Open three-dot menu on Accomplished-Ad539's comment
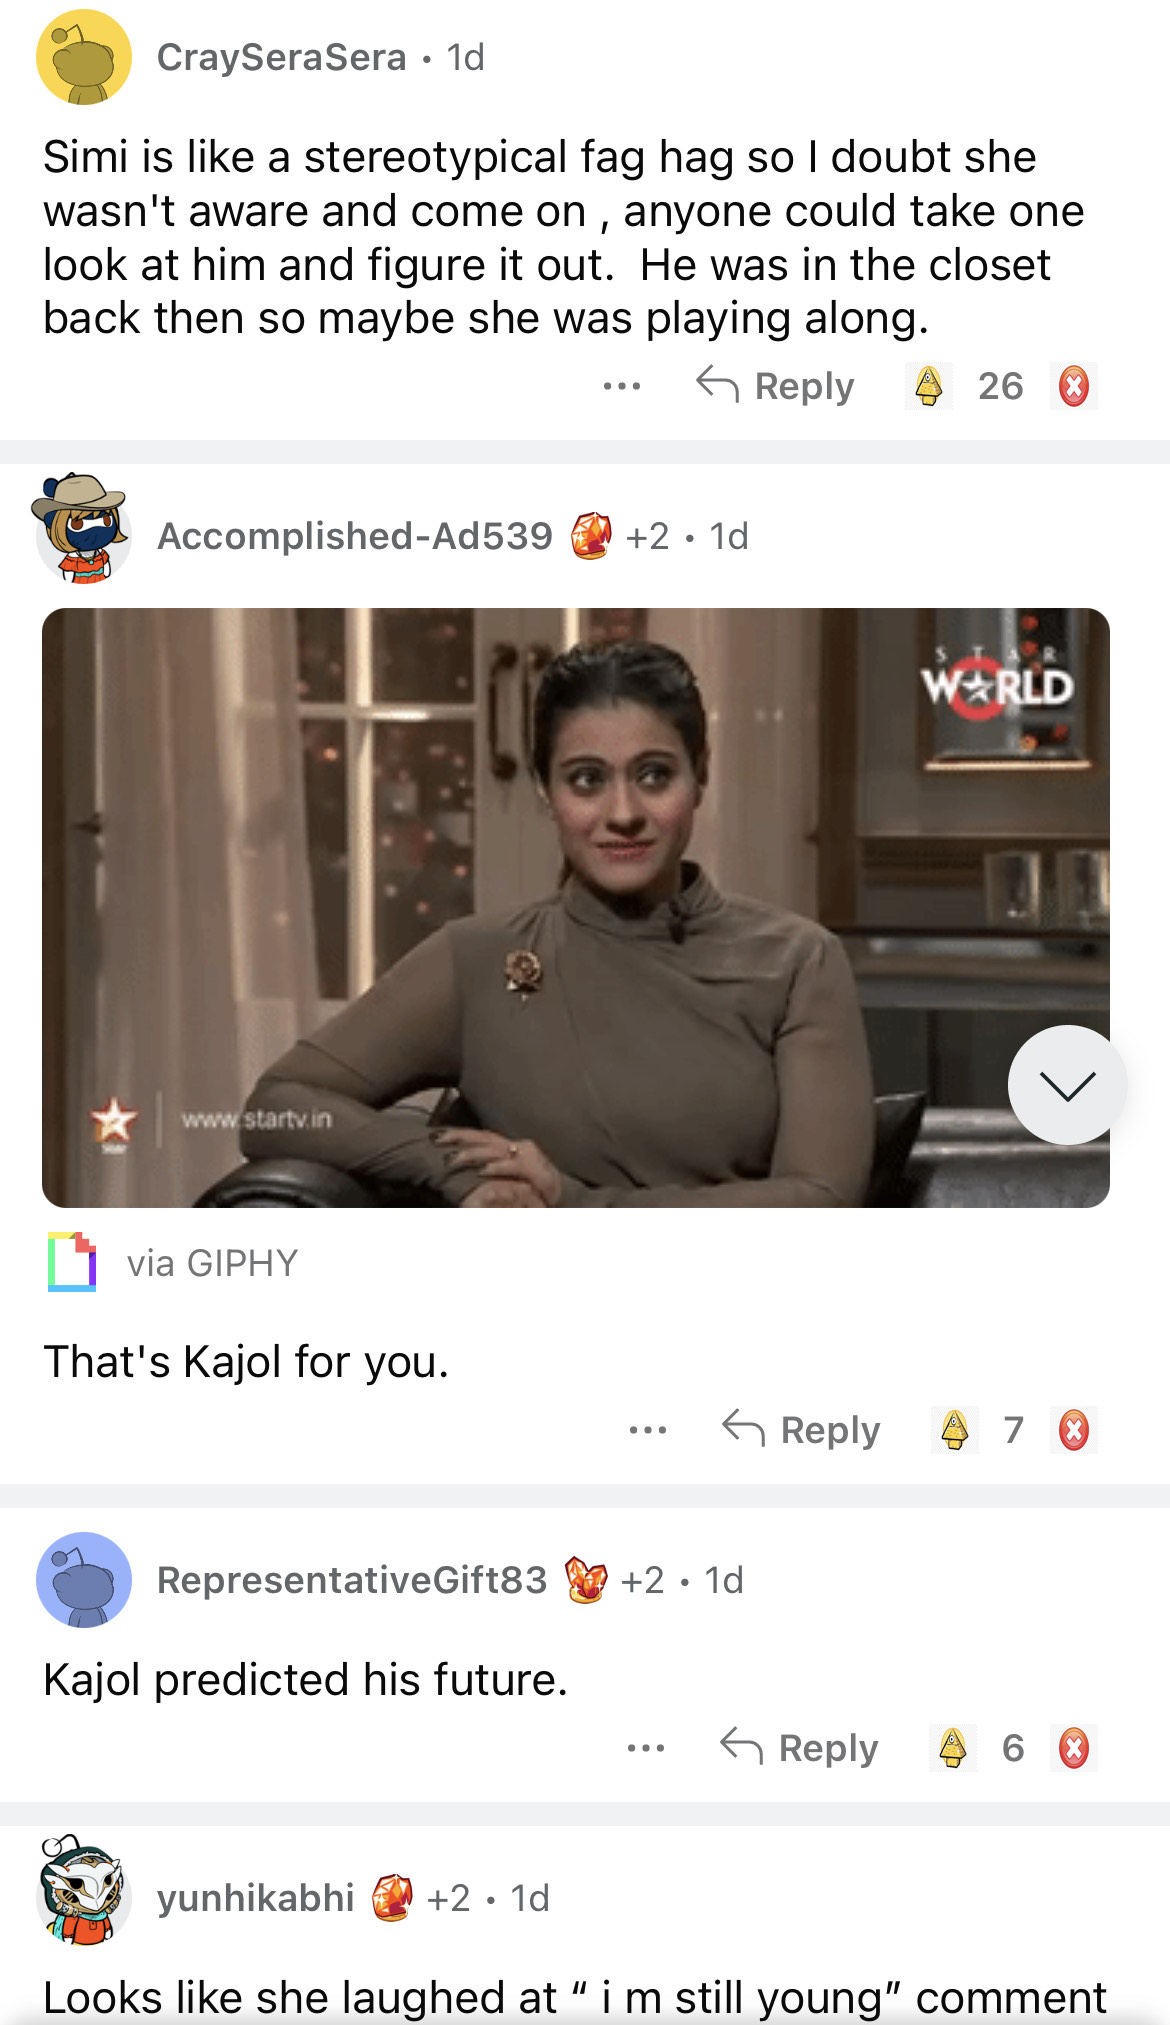Screen dimensions: 1170x2025 [648, 1430]
